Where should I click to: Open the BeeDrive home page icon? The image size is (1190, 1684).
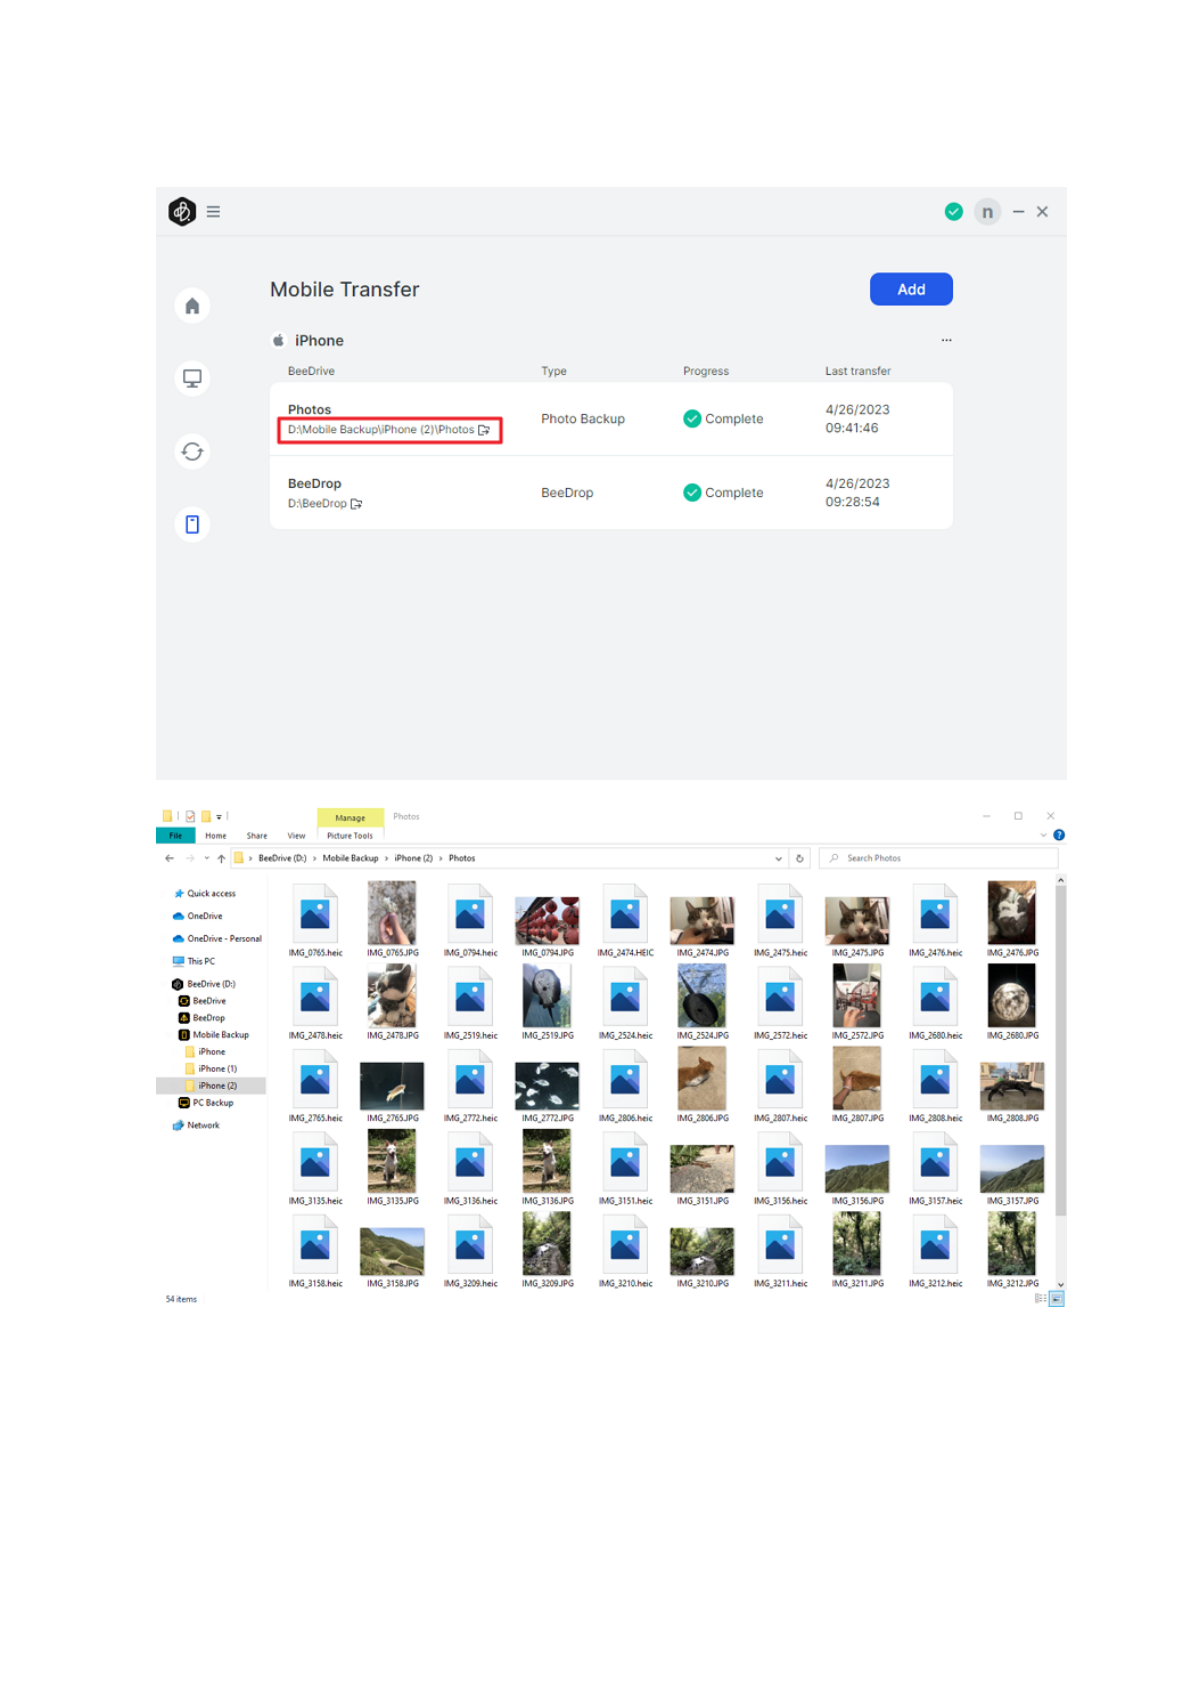[192, 306]
